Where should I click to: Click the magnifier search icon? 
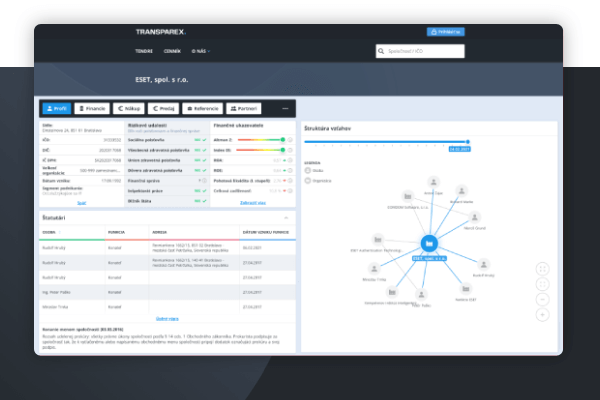[x=381, y=51]
